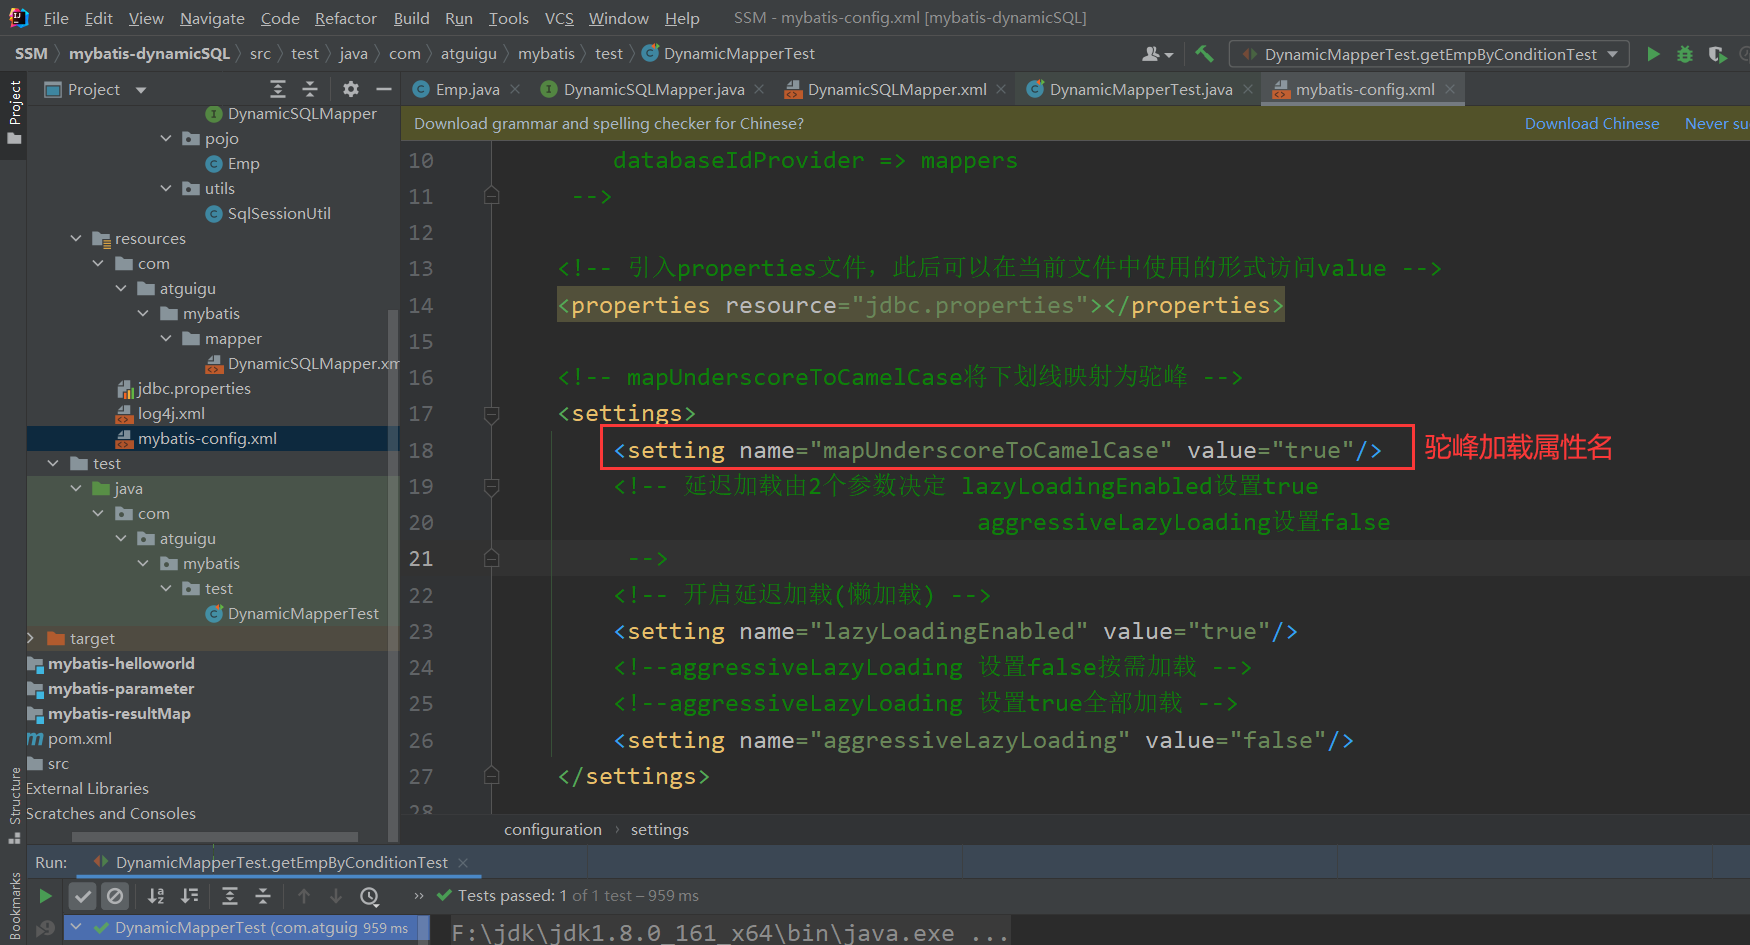
Task: Open the code-with-me user icon menu
Action: click(x=1157, y=54)
